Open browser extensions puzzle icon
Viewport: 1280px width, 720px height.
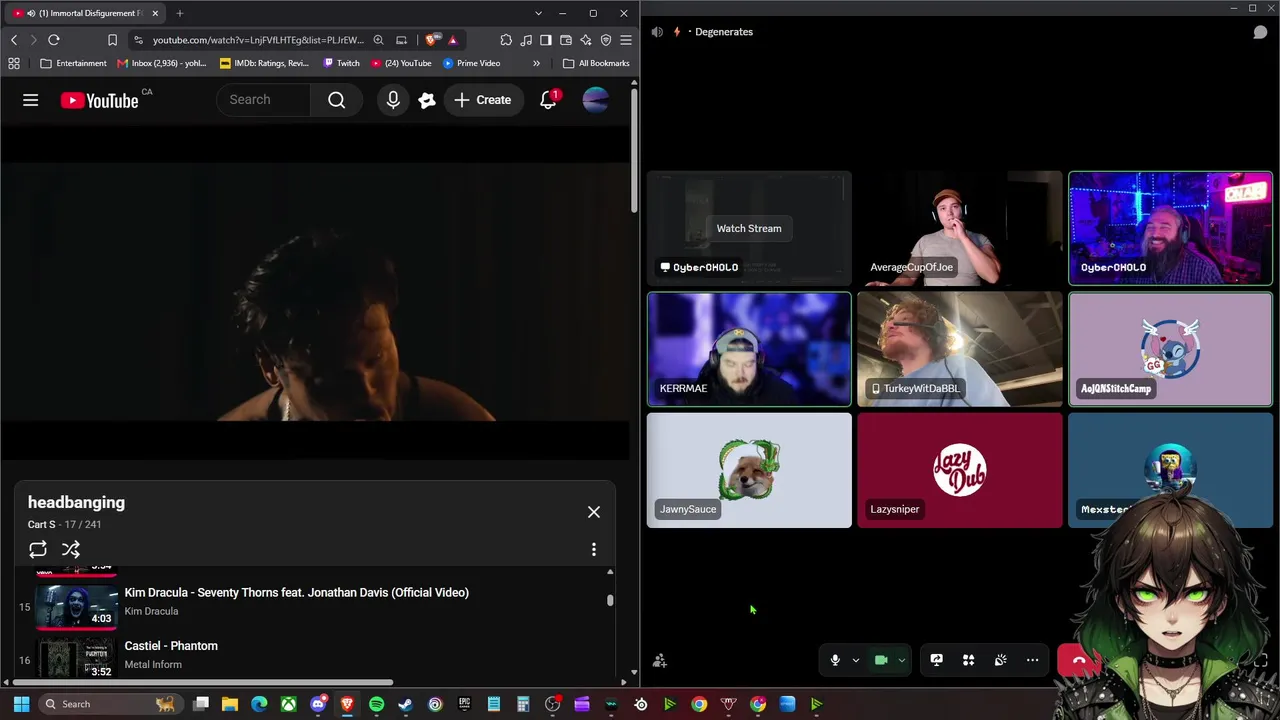506,40
